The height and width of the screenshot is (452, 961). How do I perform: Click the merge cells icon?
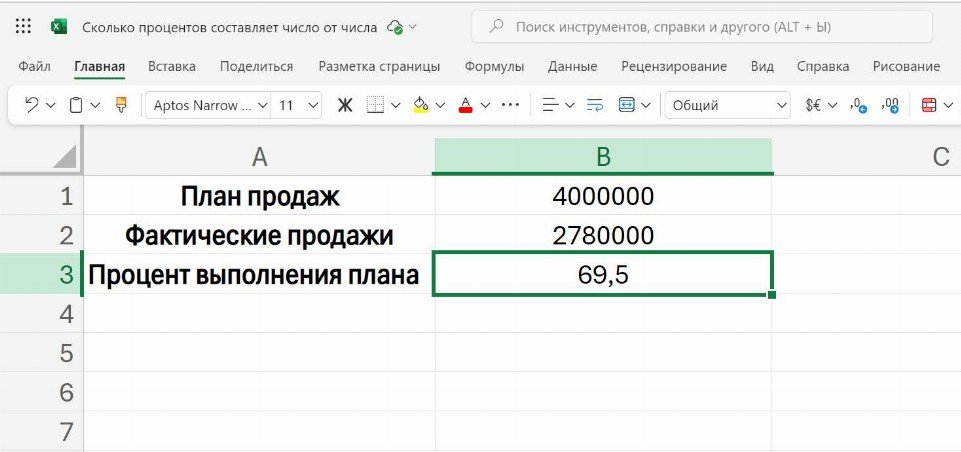pyautogui.click(x=627, y=105)
